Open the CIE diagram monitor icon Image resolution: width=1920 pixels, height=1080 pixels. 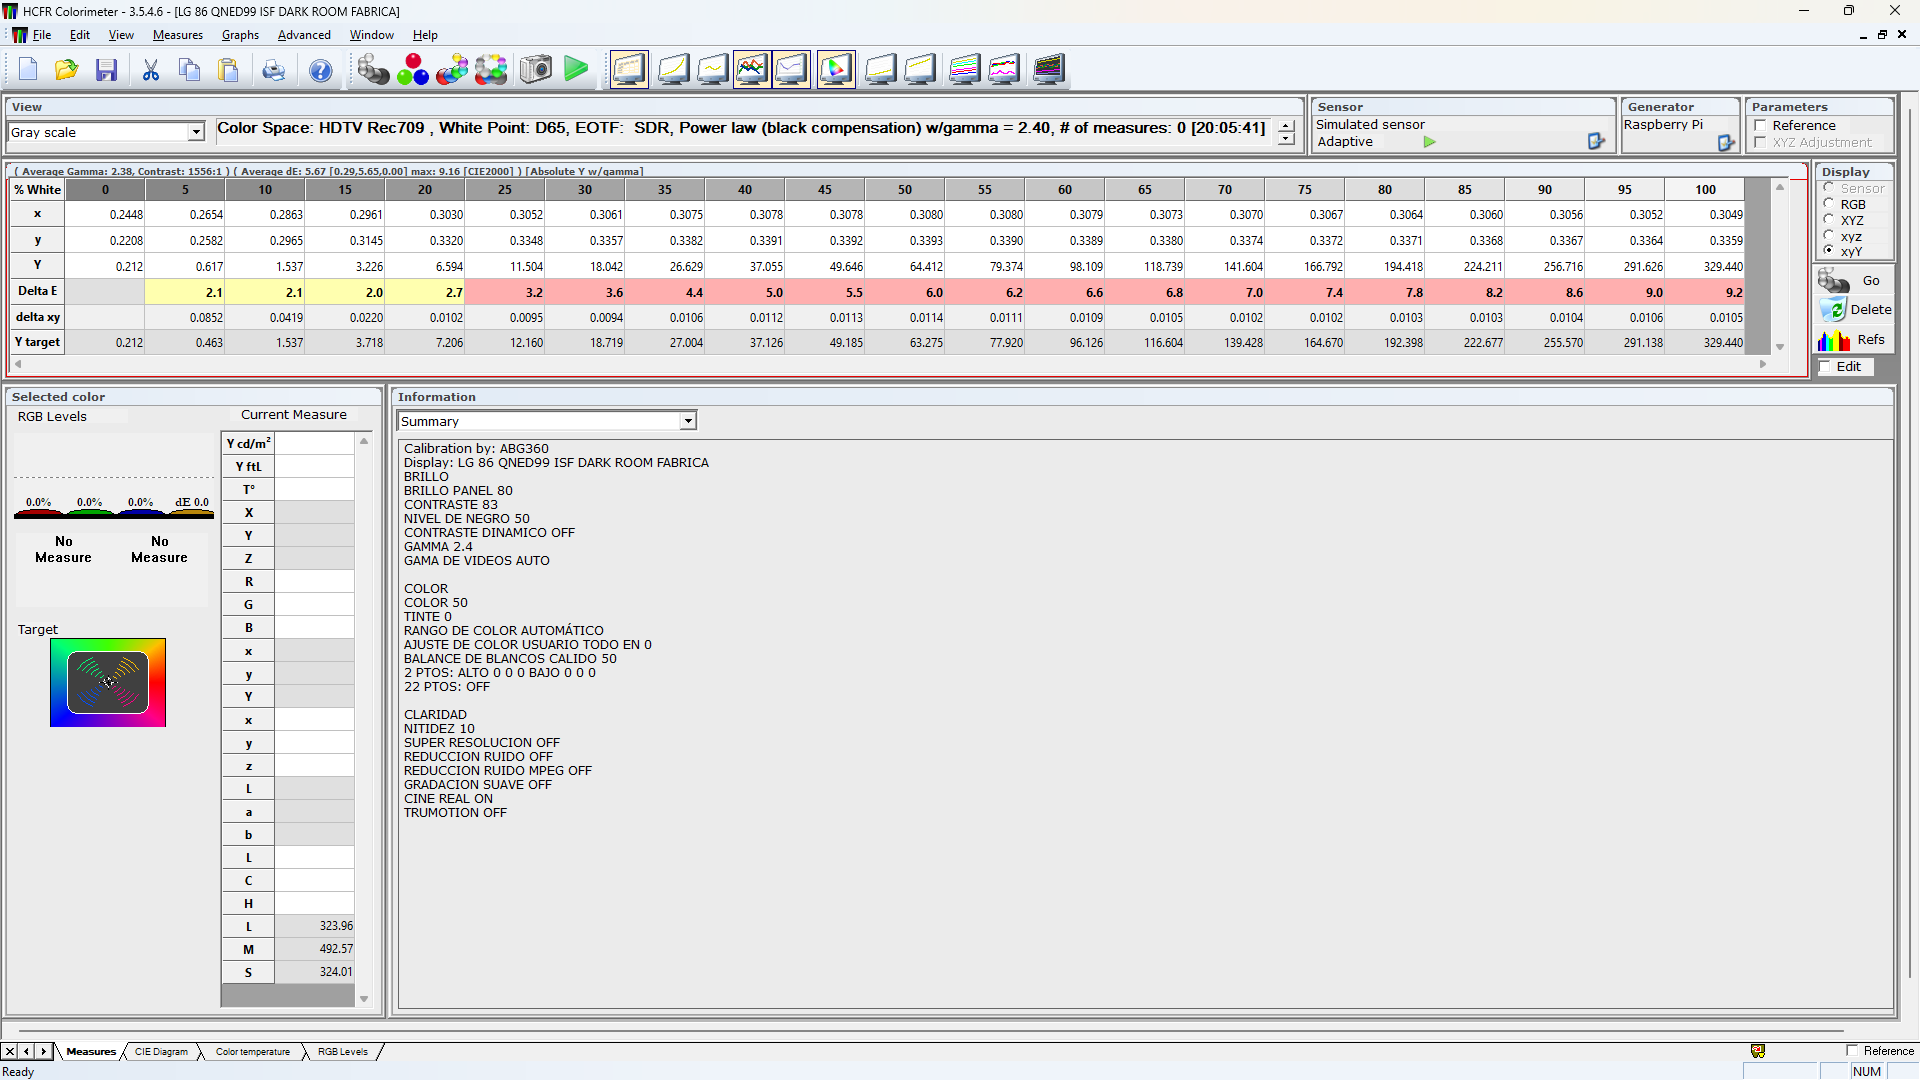click(836, 70)
